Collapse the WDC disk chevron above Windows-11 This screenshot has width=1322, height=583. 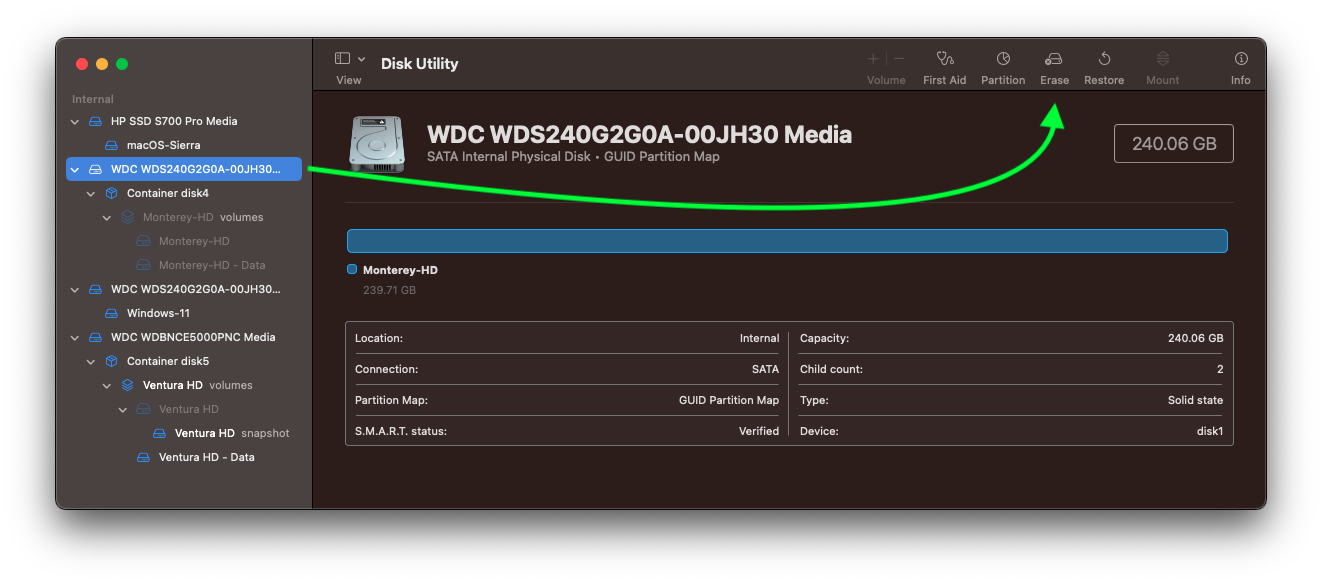[75, 289]
